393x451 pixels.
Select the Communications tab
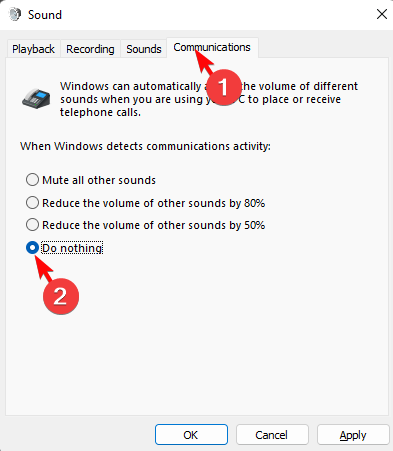[x=212, y=48]
